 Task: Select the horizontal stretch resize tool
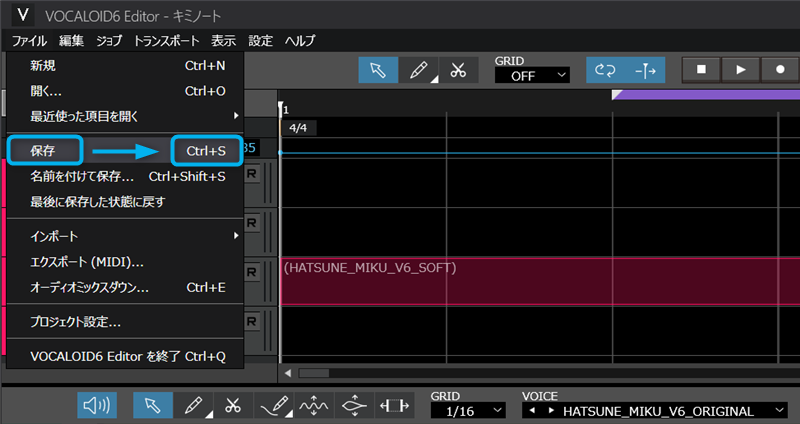[394, 406]
